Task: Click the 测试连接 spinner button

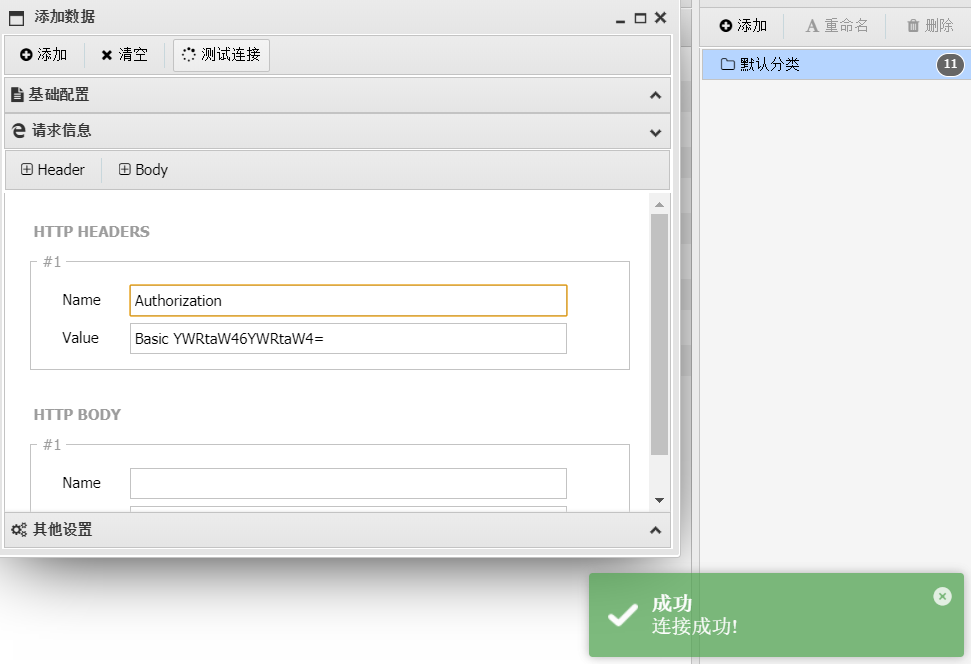Action: [x=221, y=55]
